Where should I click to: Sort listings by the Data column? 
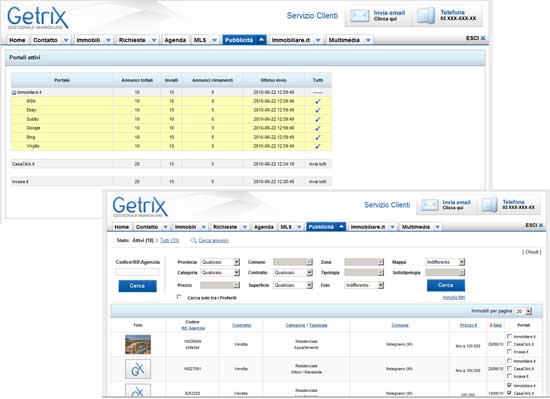496,325
